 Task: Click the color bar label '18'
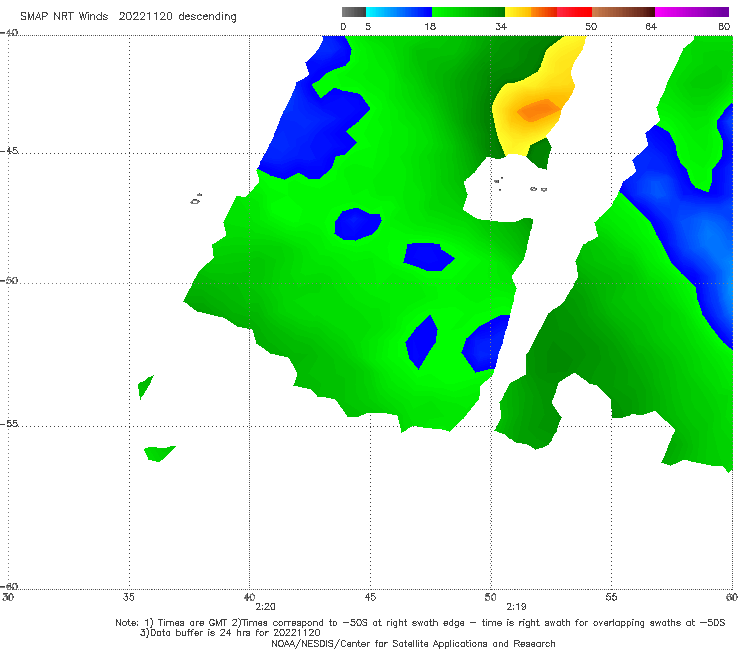[x=430, y=26]
